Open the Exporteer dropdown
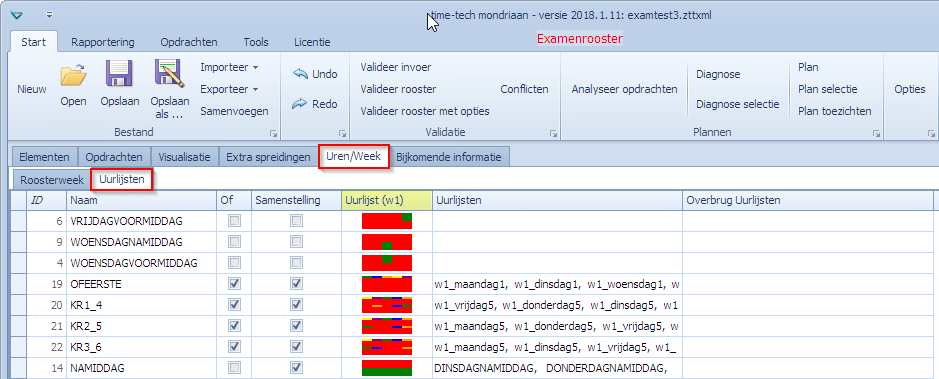This screenshot has height=379, width=939. (229, 89)
